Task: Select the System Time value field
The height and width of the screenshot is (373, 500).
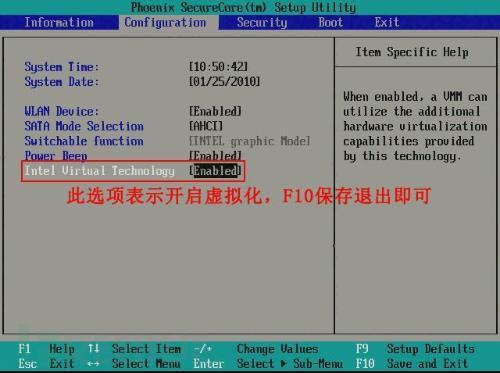Action: pyautogui.click(x=218, y=67)
